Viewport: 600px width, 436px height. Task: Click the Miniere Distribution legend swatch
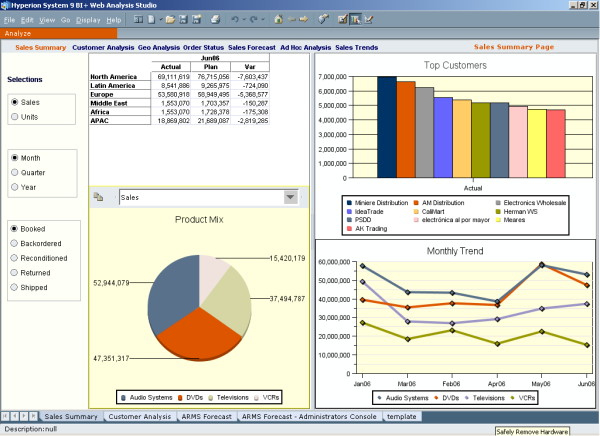(x=349, y=202)
